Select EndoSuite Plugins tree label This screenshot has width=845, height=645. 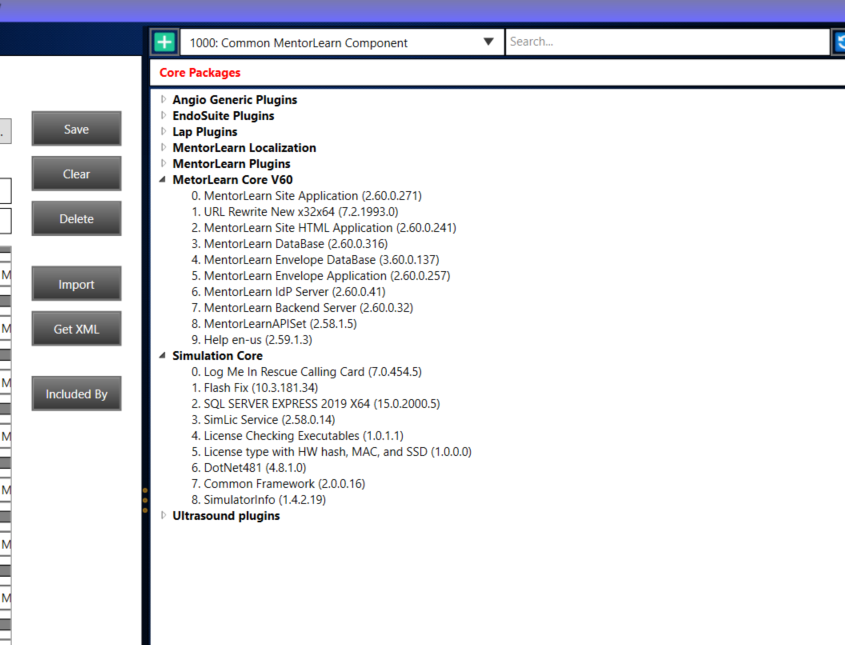coord(223,116)
